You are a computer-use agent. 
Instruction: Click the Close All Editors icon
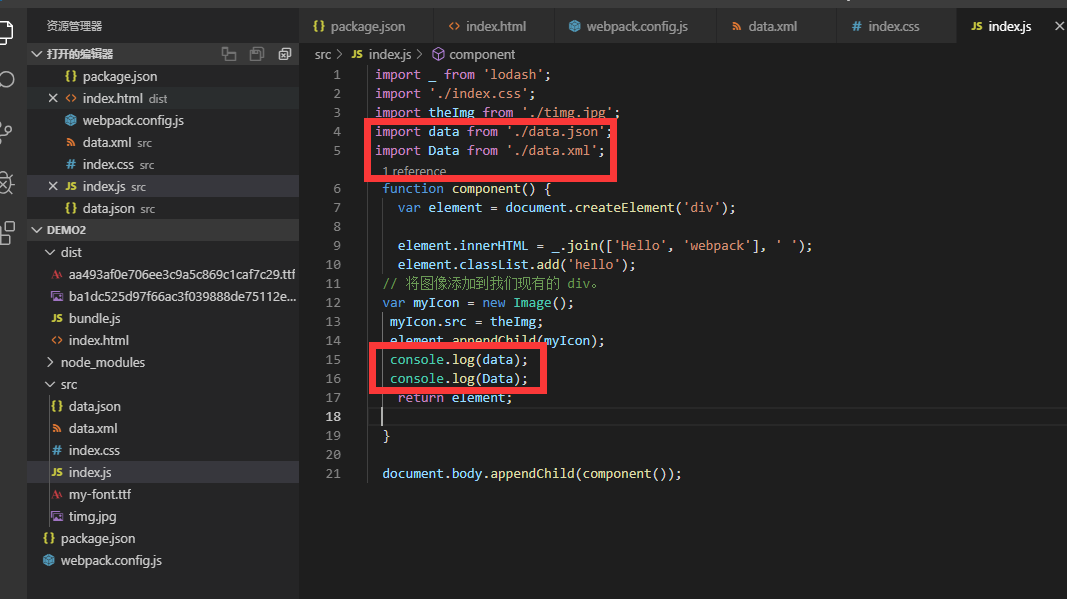(284, 54)
